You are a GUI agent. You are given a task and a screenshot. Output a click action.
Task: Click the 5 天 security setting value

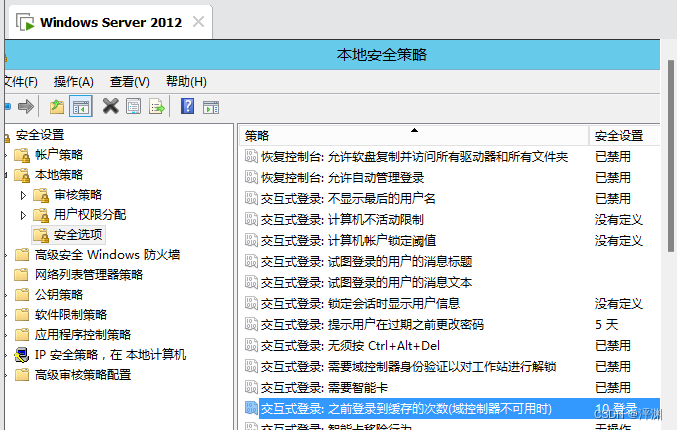(606, 324)
